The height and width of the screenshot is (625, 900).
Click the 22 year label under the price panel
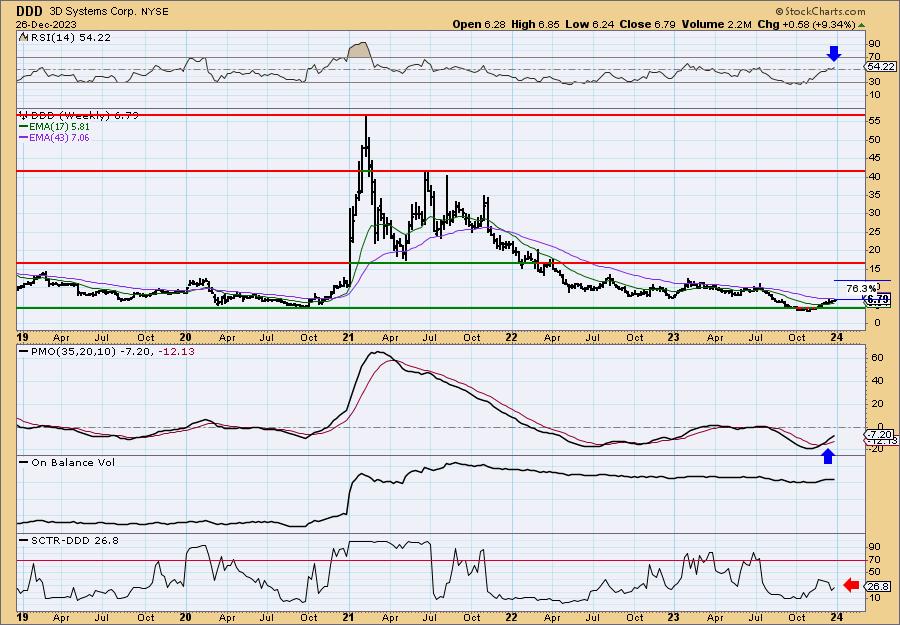511,337
